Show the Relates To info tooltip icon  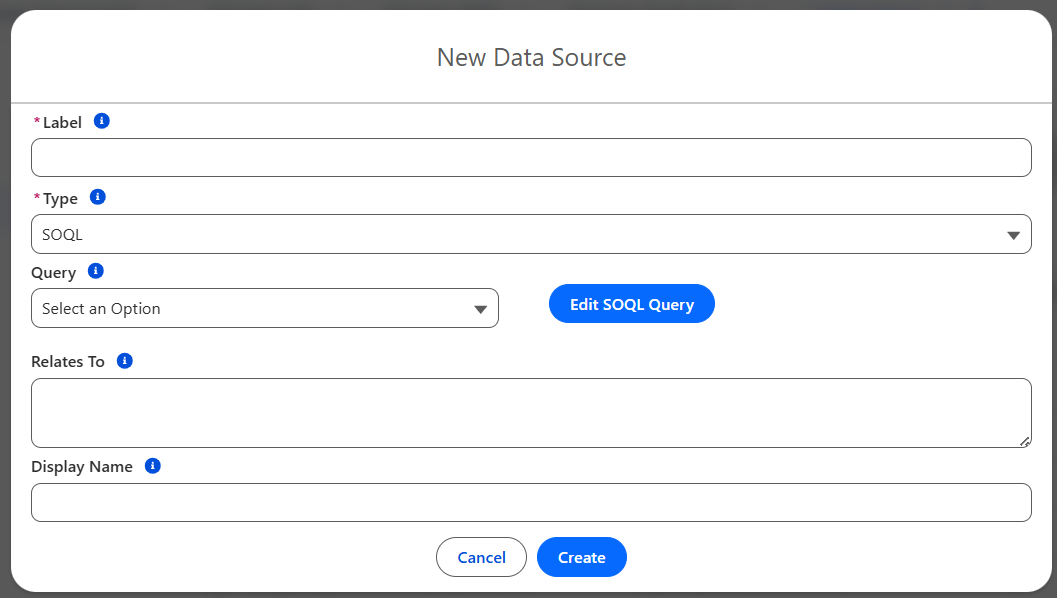coord(125,360)
